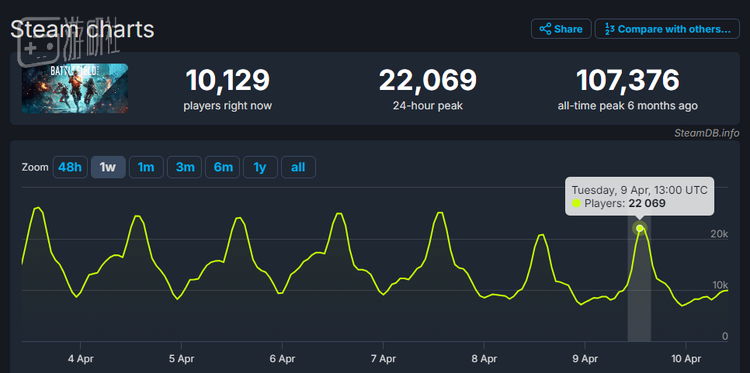The width and height of the screenshot is (750, 373).
Task: Click the 20k y-axis label
Action: click(x=719, y=234)
